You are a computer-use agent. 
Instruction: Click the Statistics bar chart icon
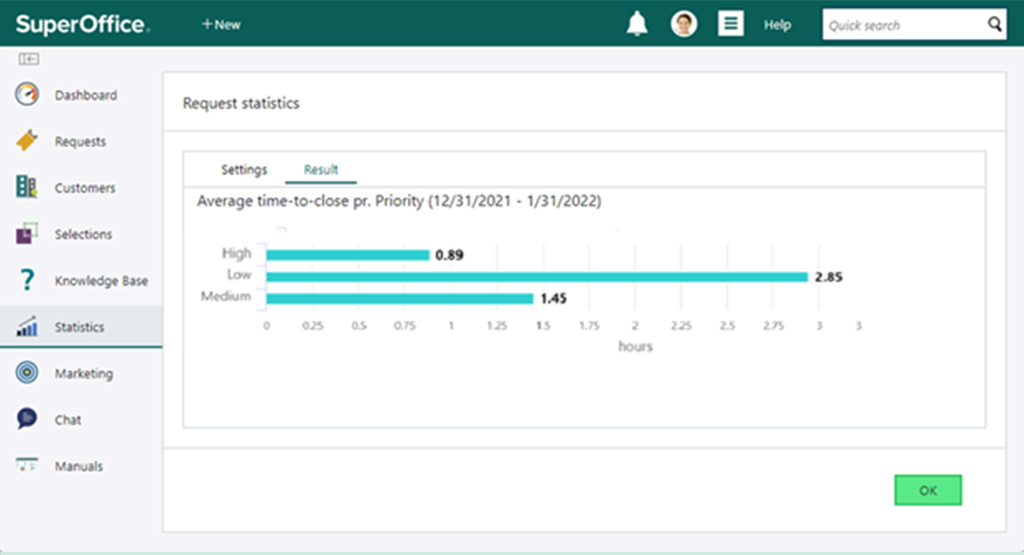[x=27, y=326]
